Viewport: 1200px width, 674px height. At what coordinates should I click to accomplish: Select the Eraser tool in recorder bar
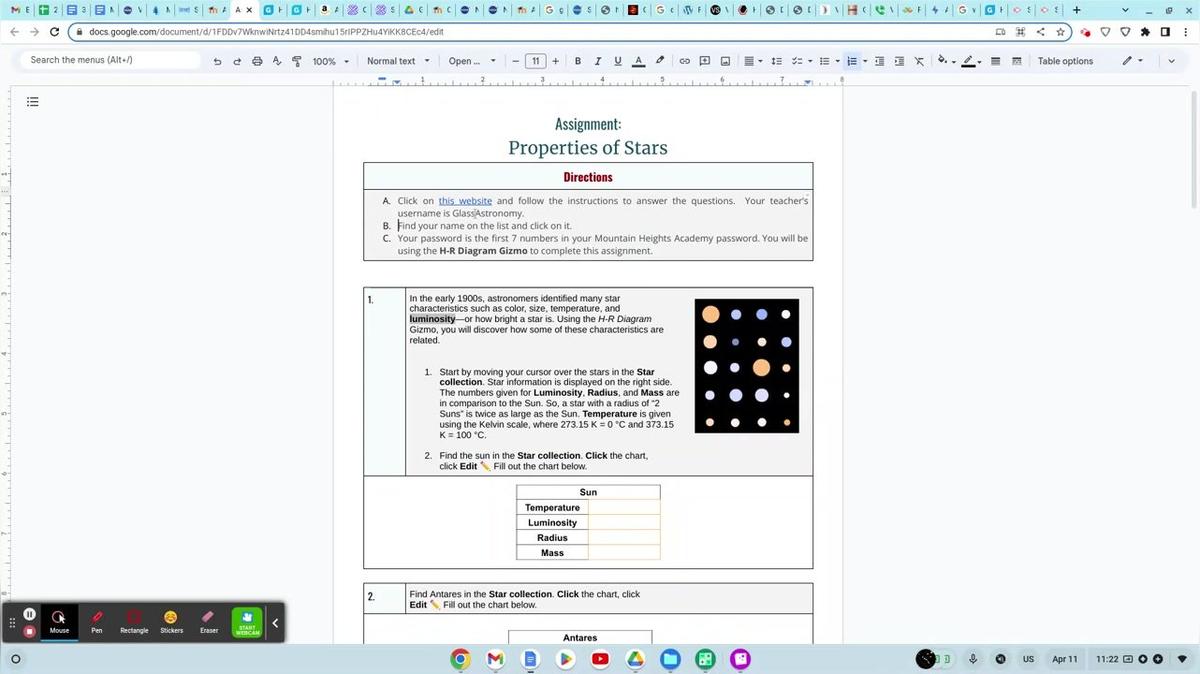[x=208, y=621]
